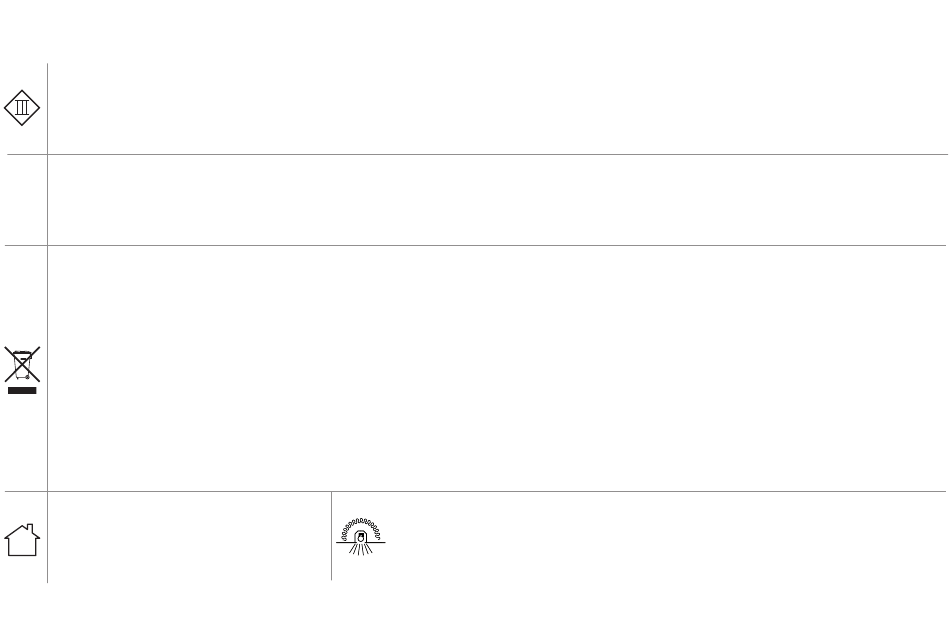Click the Roman numeral inside the diamond
This screenshot has height=637, width=950.
22,108
